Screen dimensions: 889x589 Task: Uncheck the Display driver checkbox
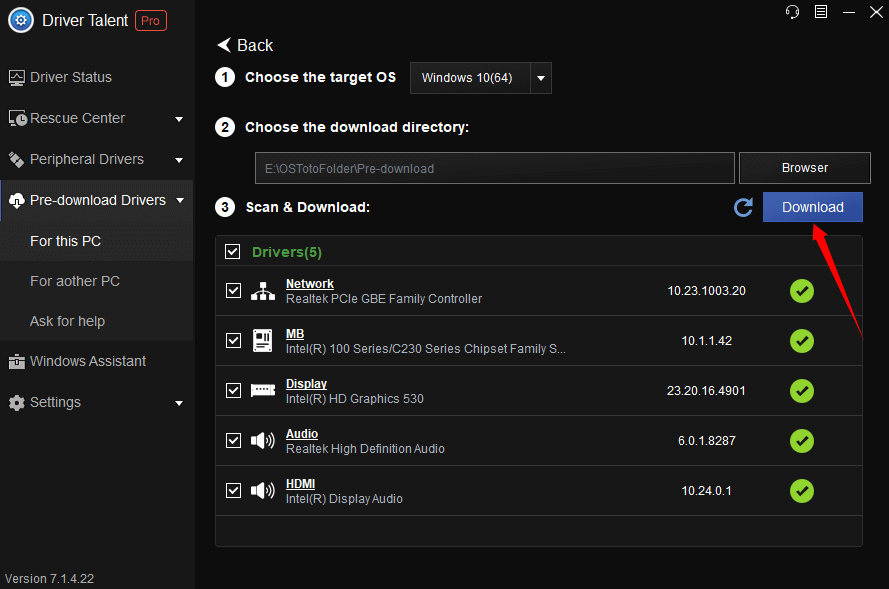(233, 391)
